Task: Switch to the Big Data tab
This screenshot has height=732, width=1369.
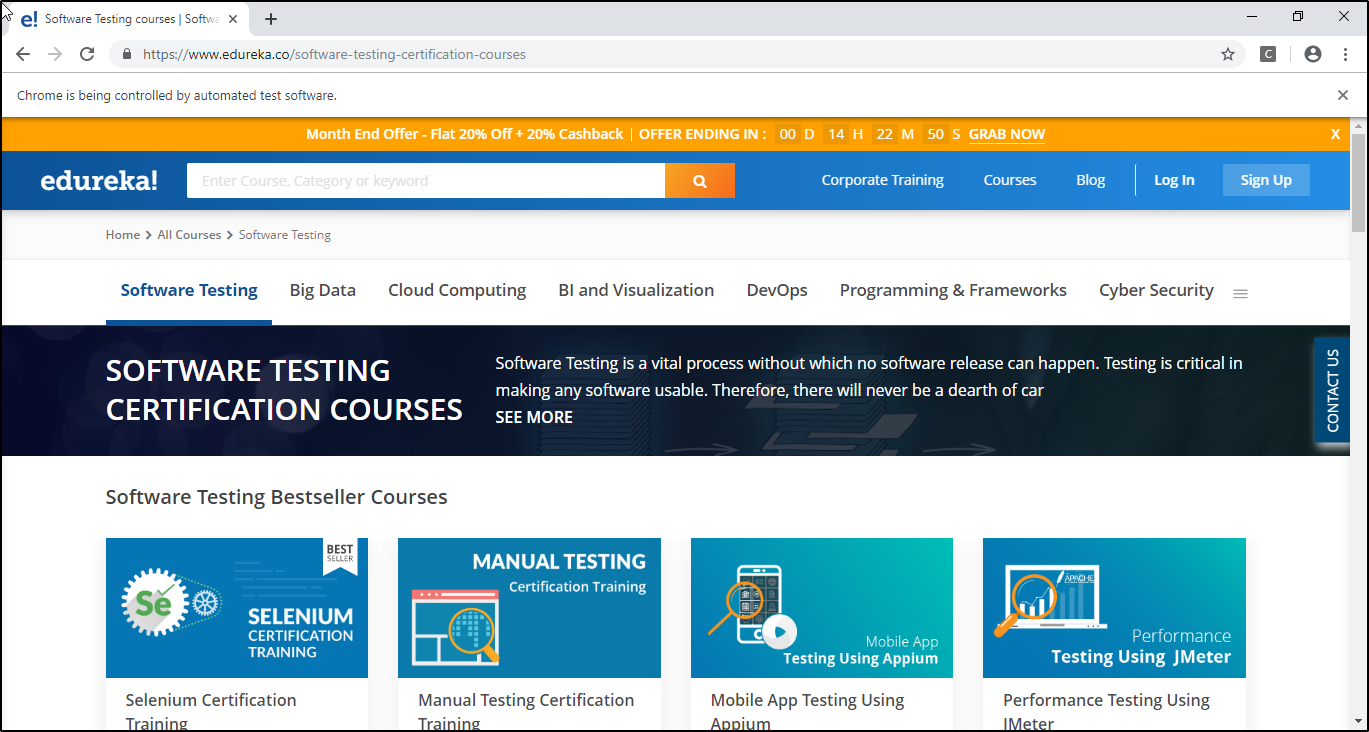Action: point(322,290)
